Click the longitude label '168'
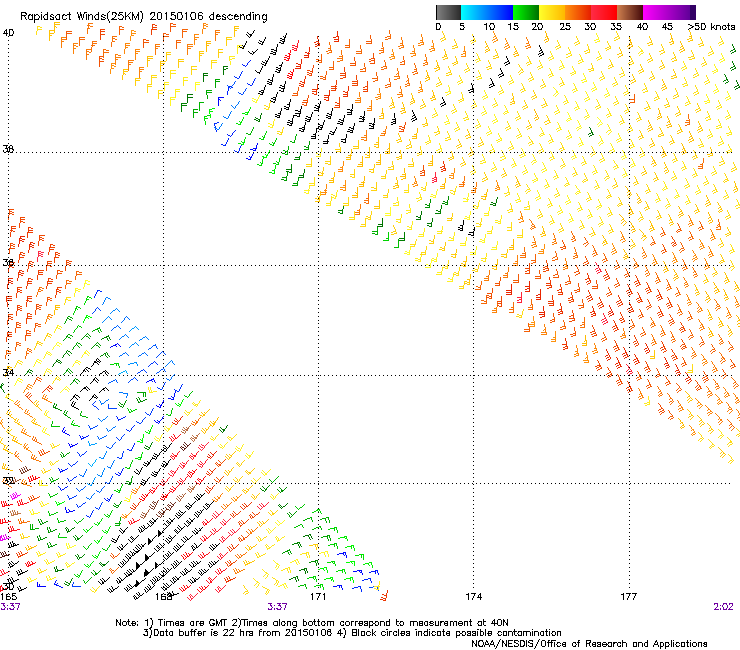The width and height of the screenshot is (740, 650). click(163, 597)
